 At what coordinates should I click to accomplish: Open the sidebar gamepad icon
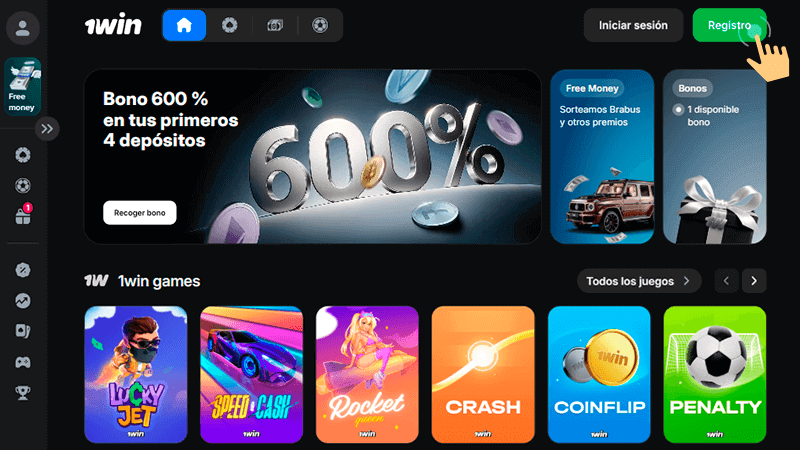(x=22, y=362)
